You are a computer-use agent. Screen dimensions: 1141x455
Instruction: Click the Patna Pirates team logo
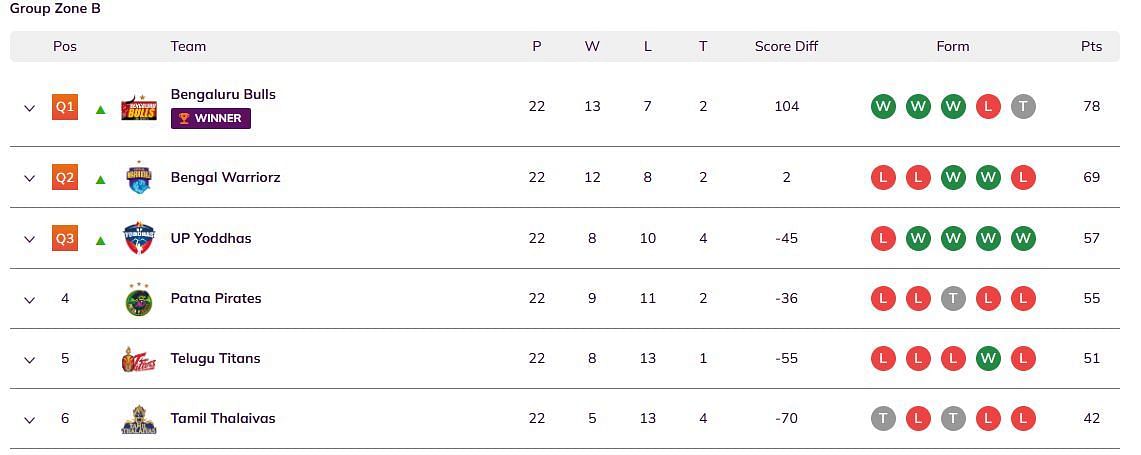coord(139,299)
